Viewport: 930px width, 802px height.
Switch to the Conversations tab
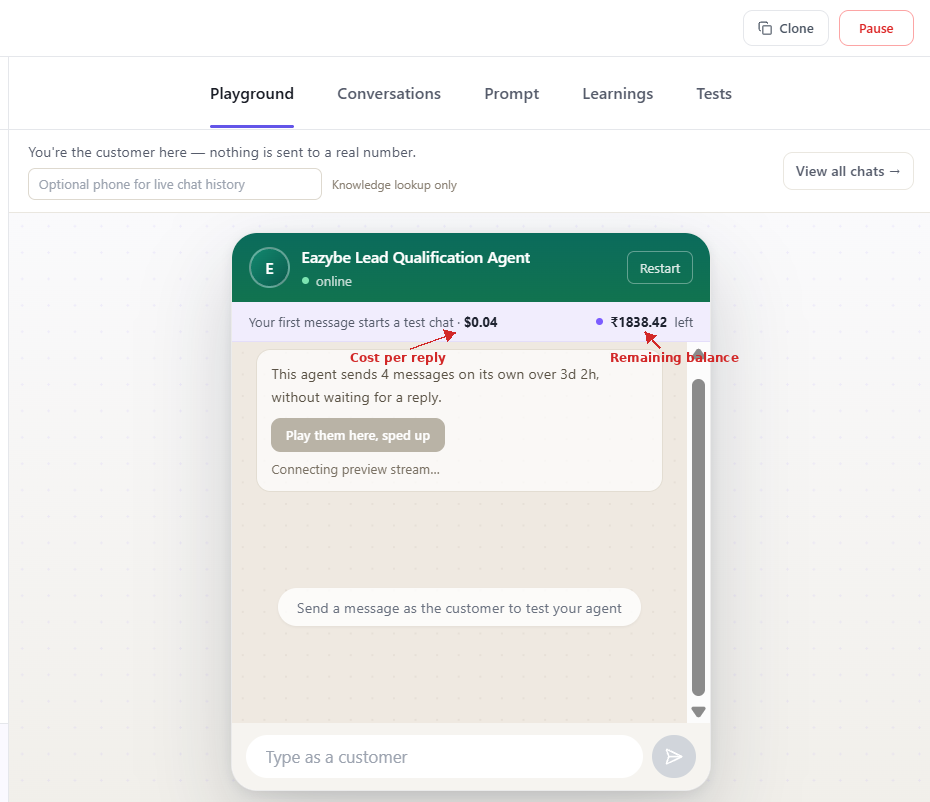389,94
